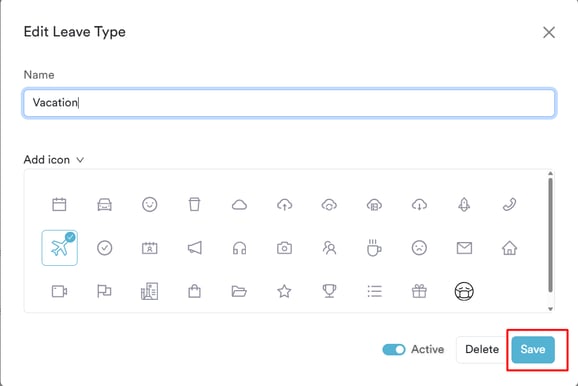Click Save to store the leave type
Viewport: 578px width, 386px height.
tap(533, 349)
